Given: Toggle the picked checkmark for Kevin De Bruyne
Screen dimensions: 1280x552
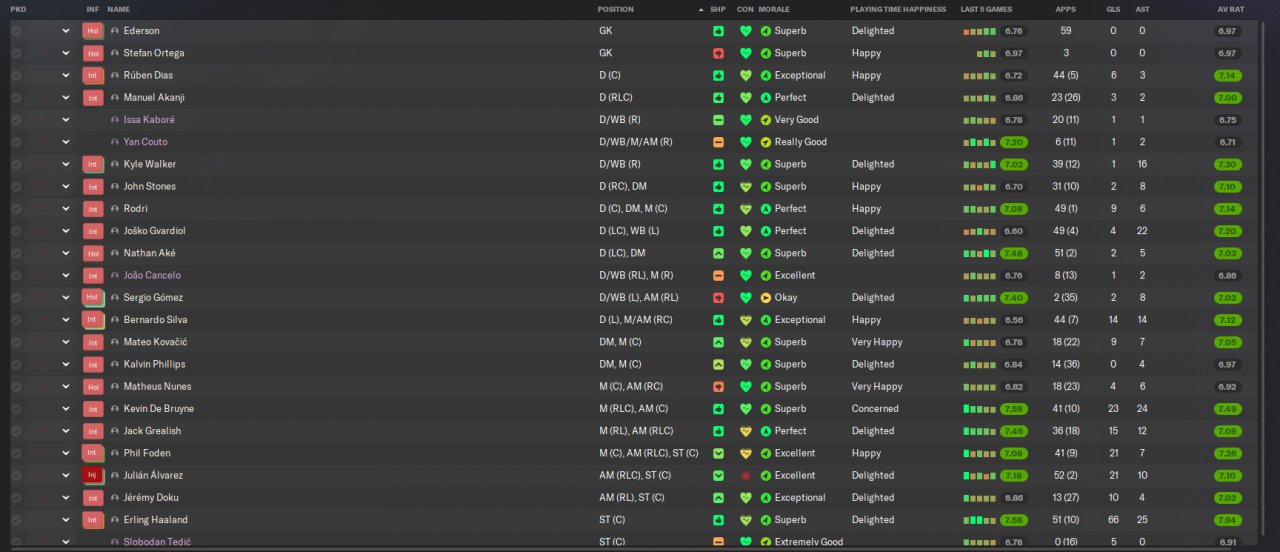Looking at the screenshot, I should coord(16,408).
